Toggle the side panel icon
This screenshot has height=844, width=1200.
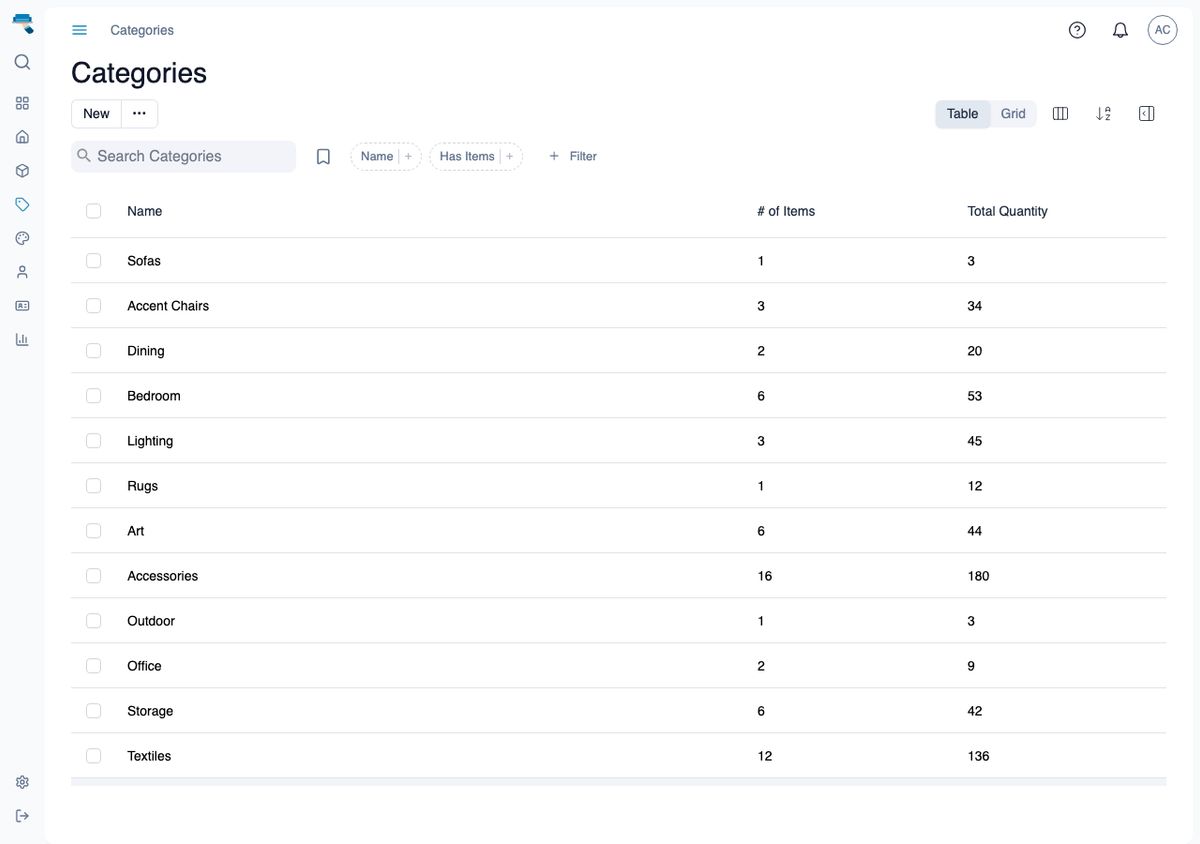click(1147, 114)
